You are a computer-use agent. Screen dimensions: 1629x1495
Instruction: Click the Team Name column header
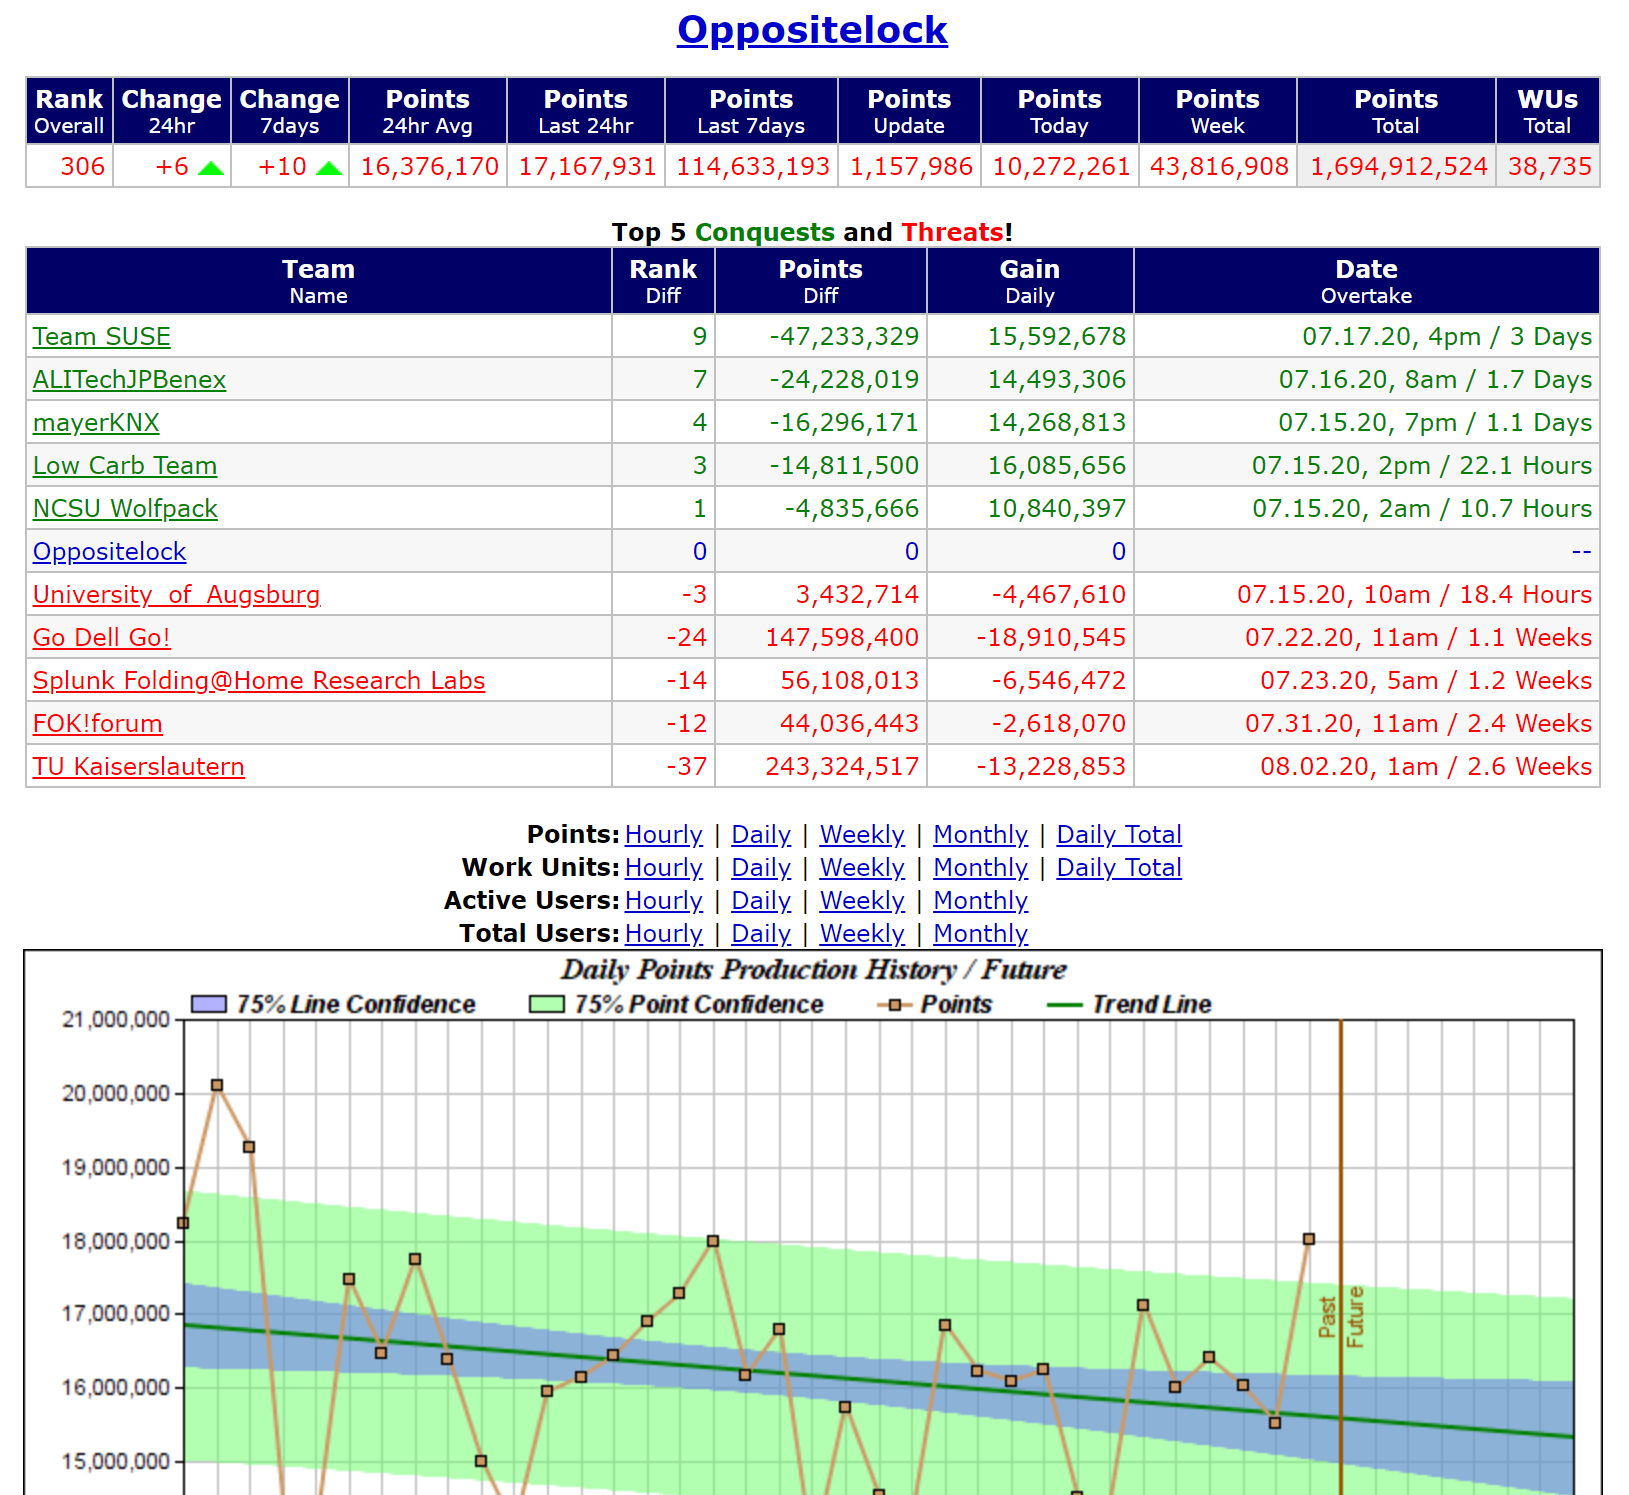[319, 281]
